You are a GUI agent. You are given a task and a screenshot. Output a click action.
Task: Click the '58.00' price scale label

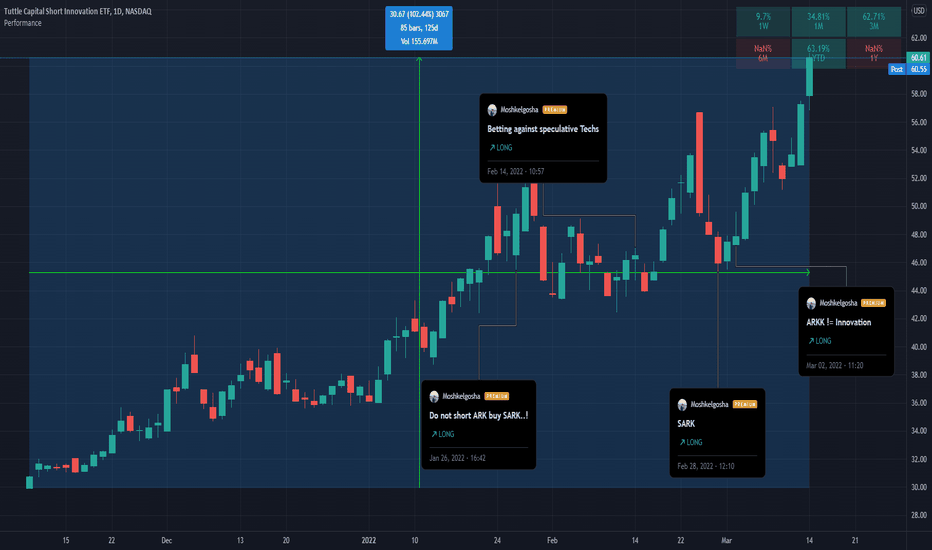click(x=918, y=94)
